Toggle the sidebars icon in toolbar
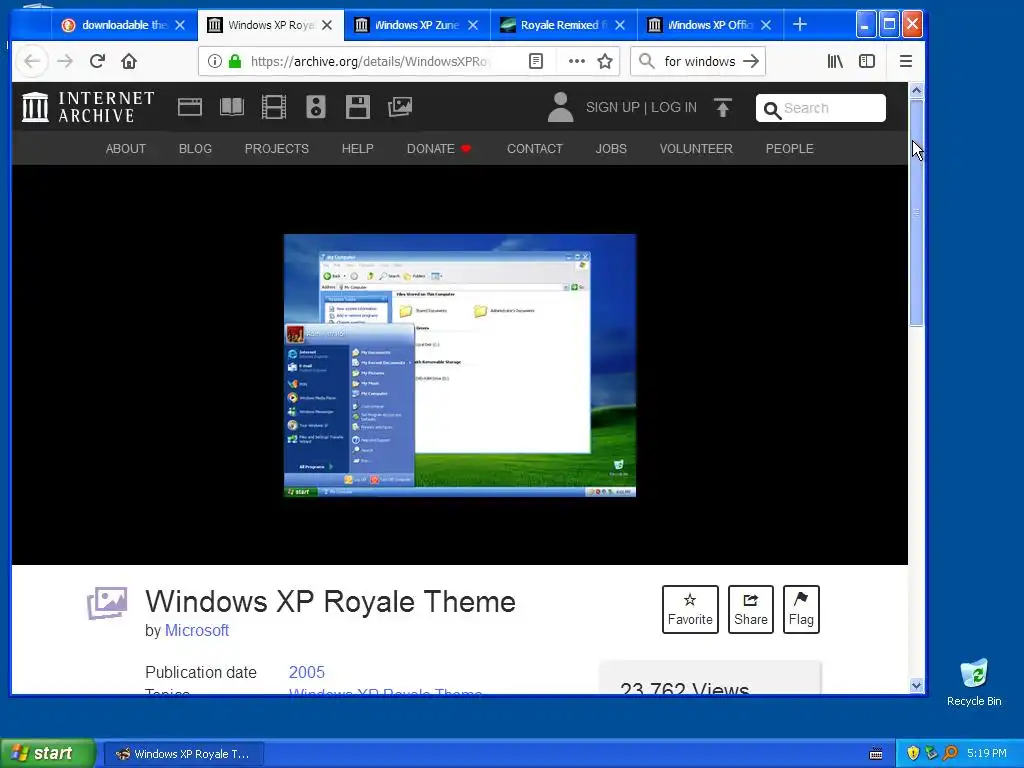1024x768 pixels. 867,61
